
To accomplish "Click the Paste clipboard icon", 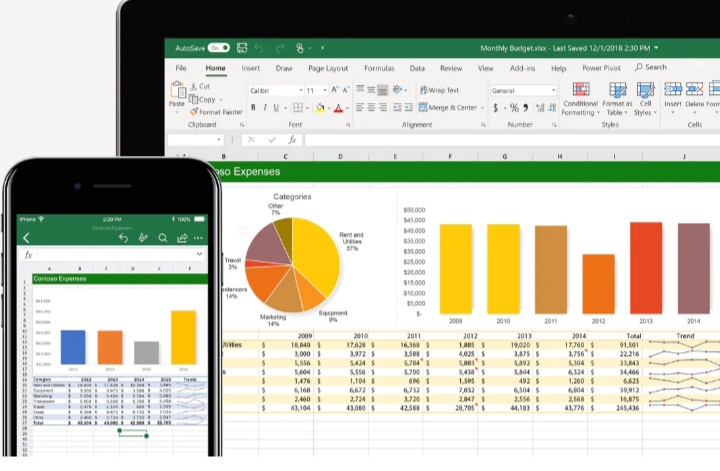I will tap(178, 90).
